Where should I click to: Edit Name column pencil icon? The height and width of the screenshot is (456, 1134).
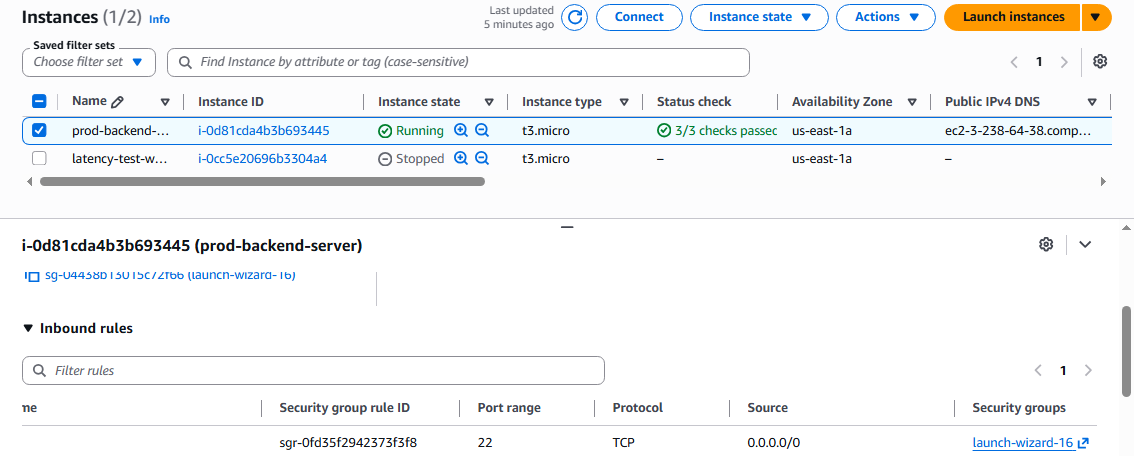(118, 102)
